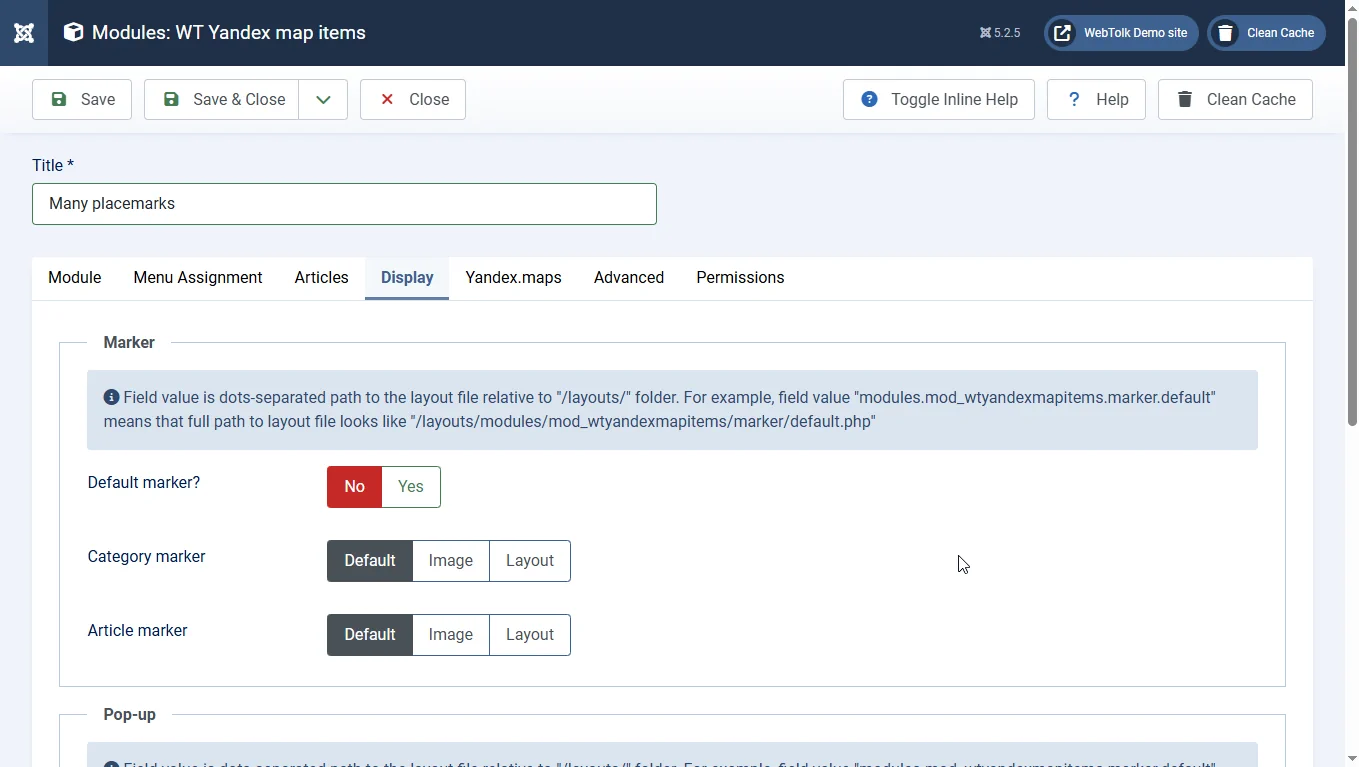Image resolution: width=1359 pixels, height=767 pixels.
Task: Click the Save button
Action: 82,99
